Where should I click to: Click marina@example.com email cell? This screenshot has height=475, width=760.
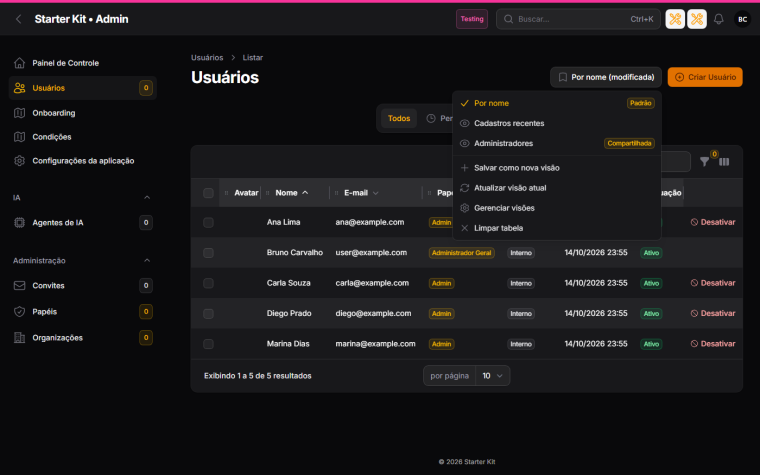tap(375, 344)
